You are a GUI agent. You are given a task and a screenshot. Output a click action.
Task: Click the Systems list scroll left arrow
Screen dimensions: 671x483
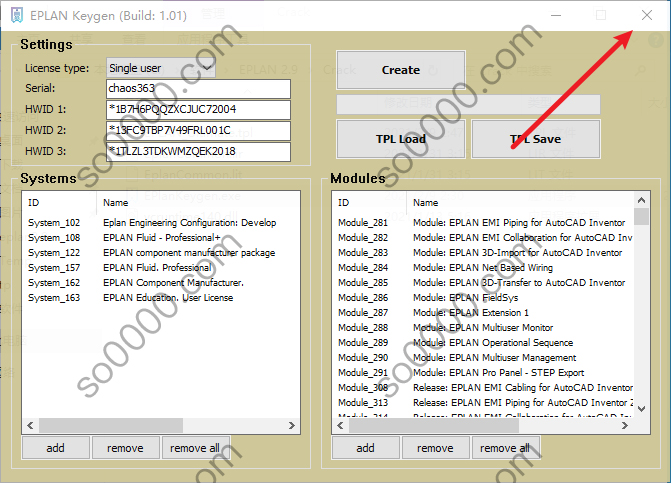[x=30, y=425]
